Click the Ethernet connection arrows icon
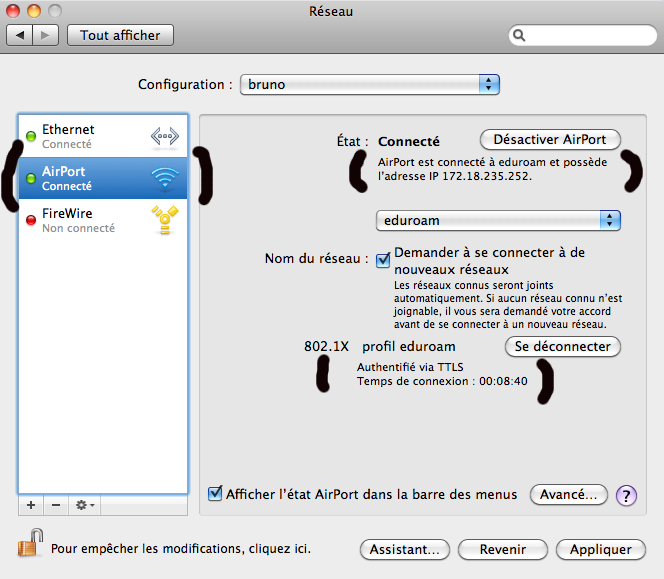The image size is (664, 579). (163, 137)
